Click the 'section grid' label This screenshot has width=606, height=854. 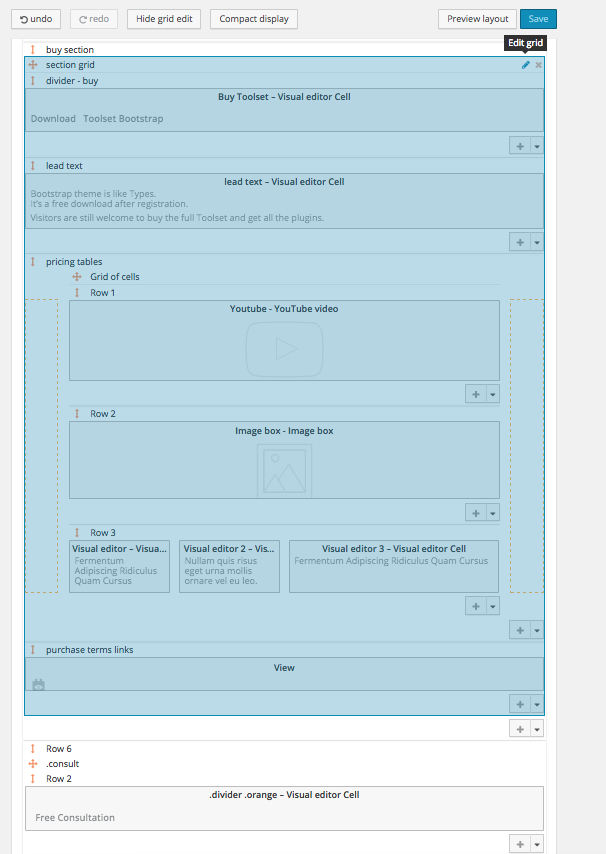(x=70, y=65)
